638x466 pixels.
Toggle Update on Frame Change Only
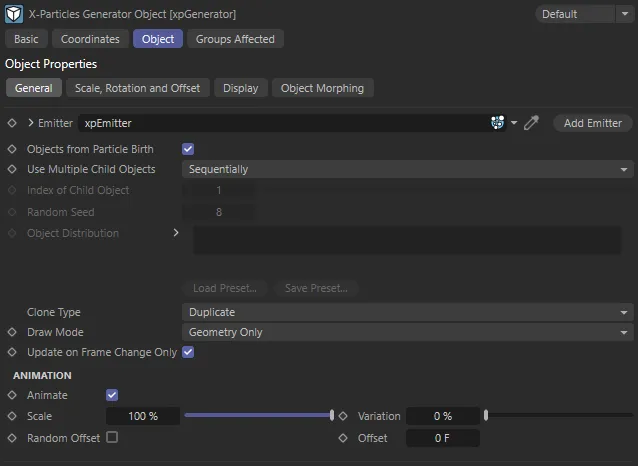[188, 352]
